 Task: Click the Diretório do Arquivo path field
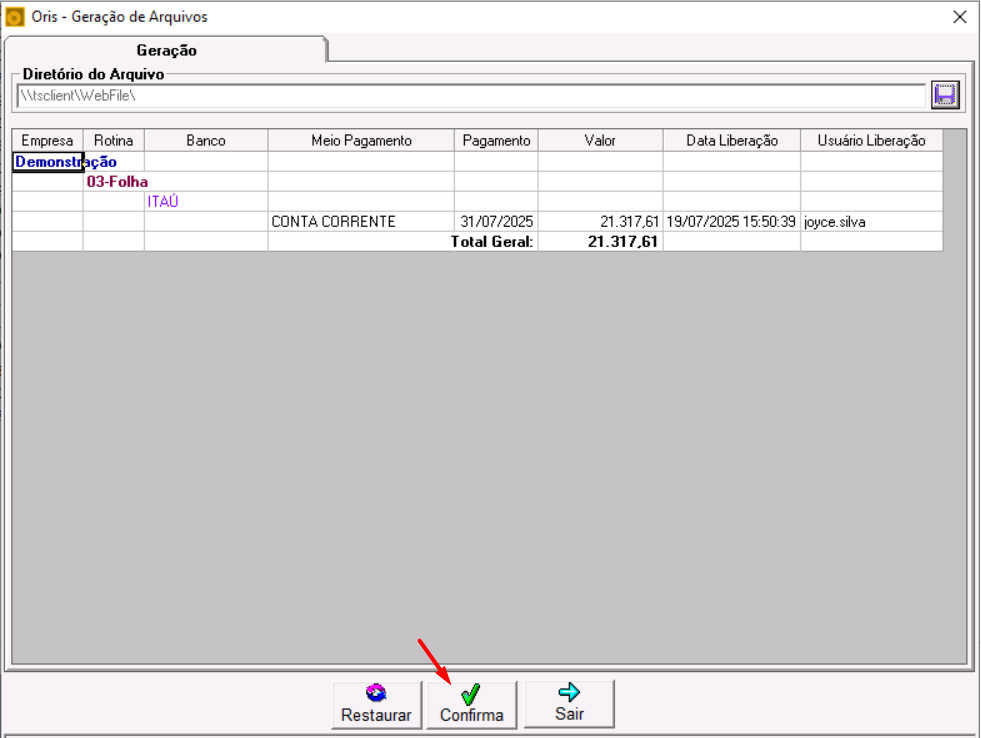[x=471, y=96]
